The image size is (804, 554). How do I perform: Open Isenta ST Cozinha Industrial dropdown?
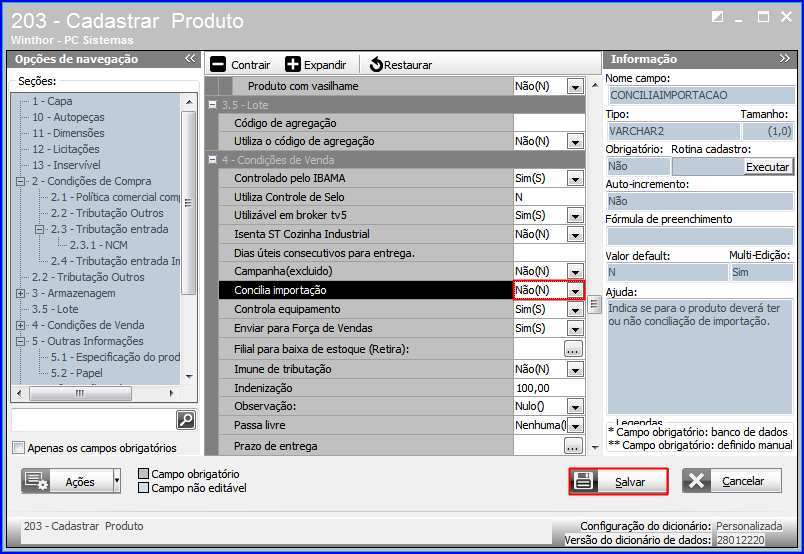[x=575, y=234]
